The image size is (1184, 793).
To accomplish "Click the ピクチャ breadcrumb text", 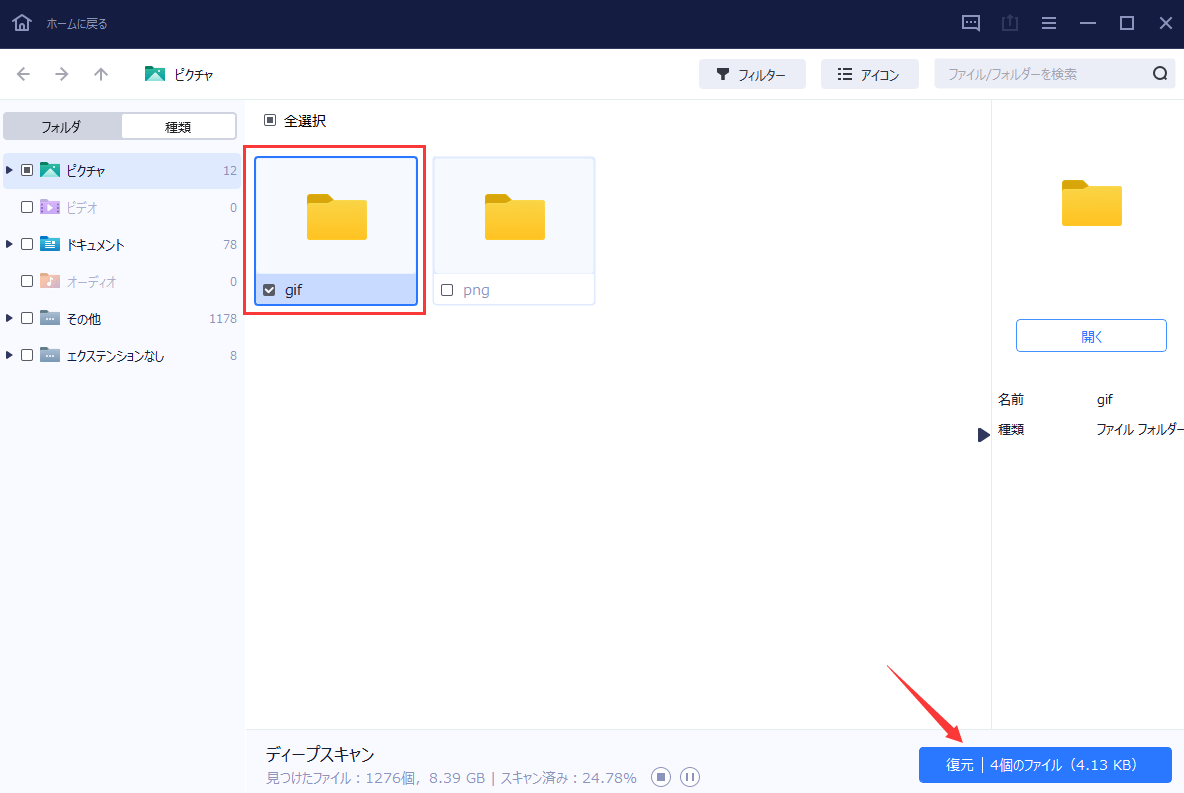I will (193, 74).
